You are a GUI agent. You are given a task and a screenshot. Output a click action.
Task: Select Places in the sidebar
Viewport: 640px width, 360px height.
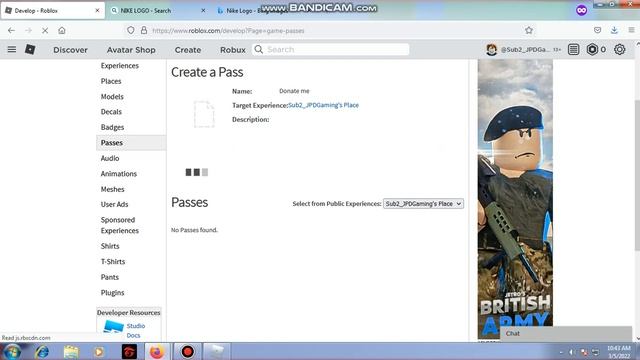[x=111, y=81]
